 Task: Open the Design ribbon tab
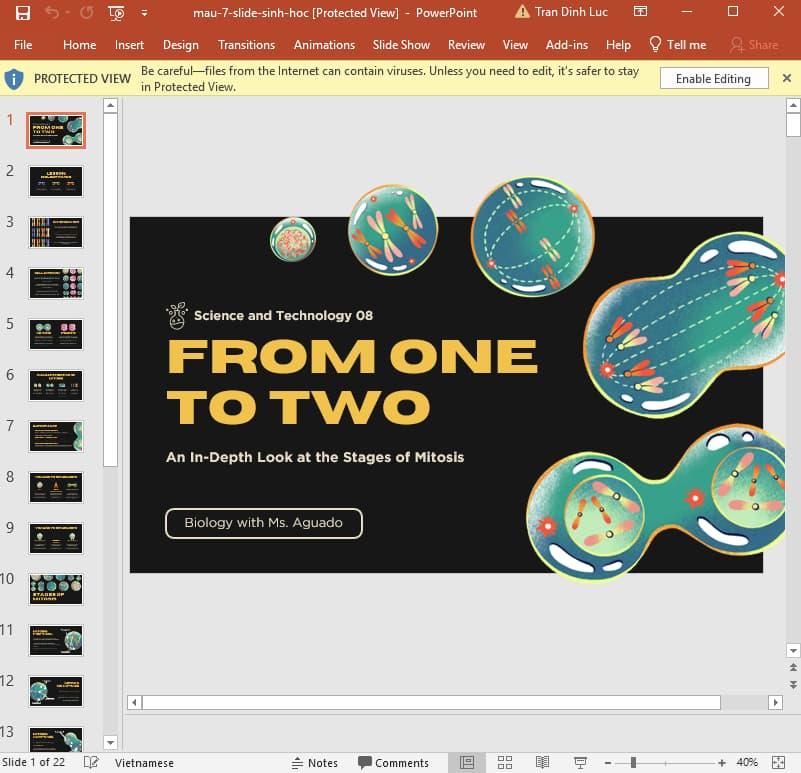181,45
